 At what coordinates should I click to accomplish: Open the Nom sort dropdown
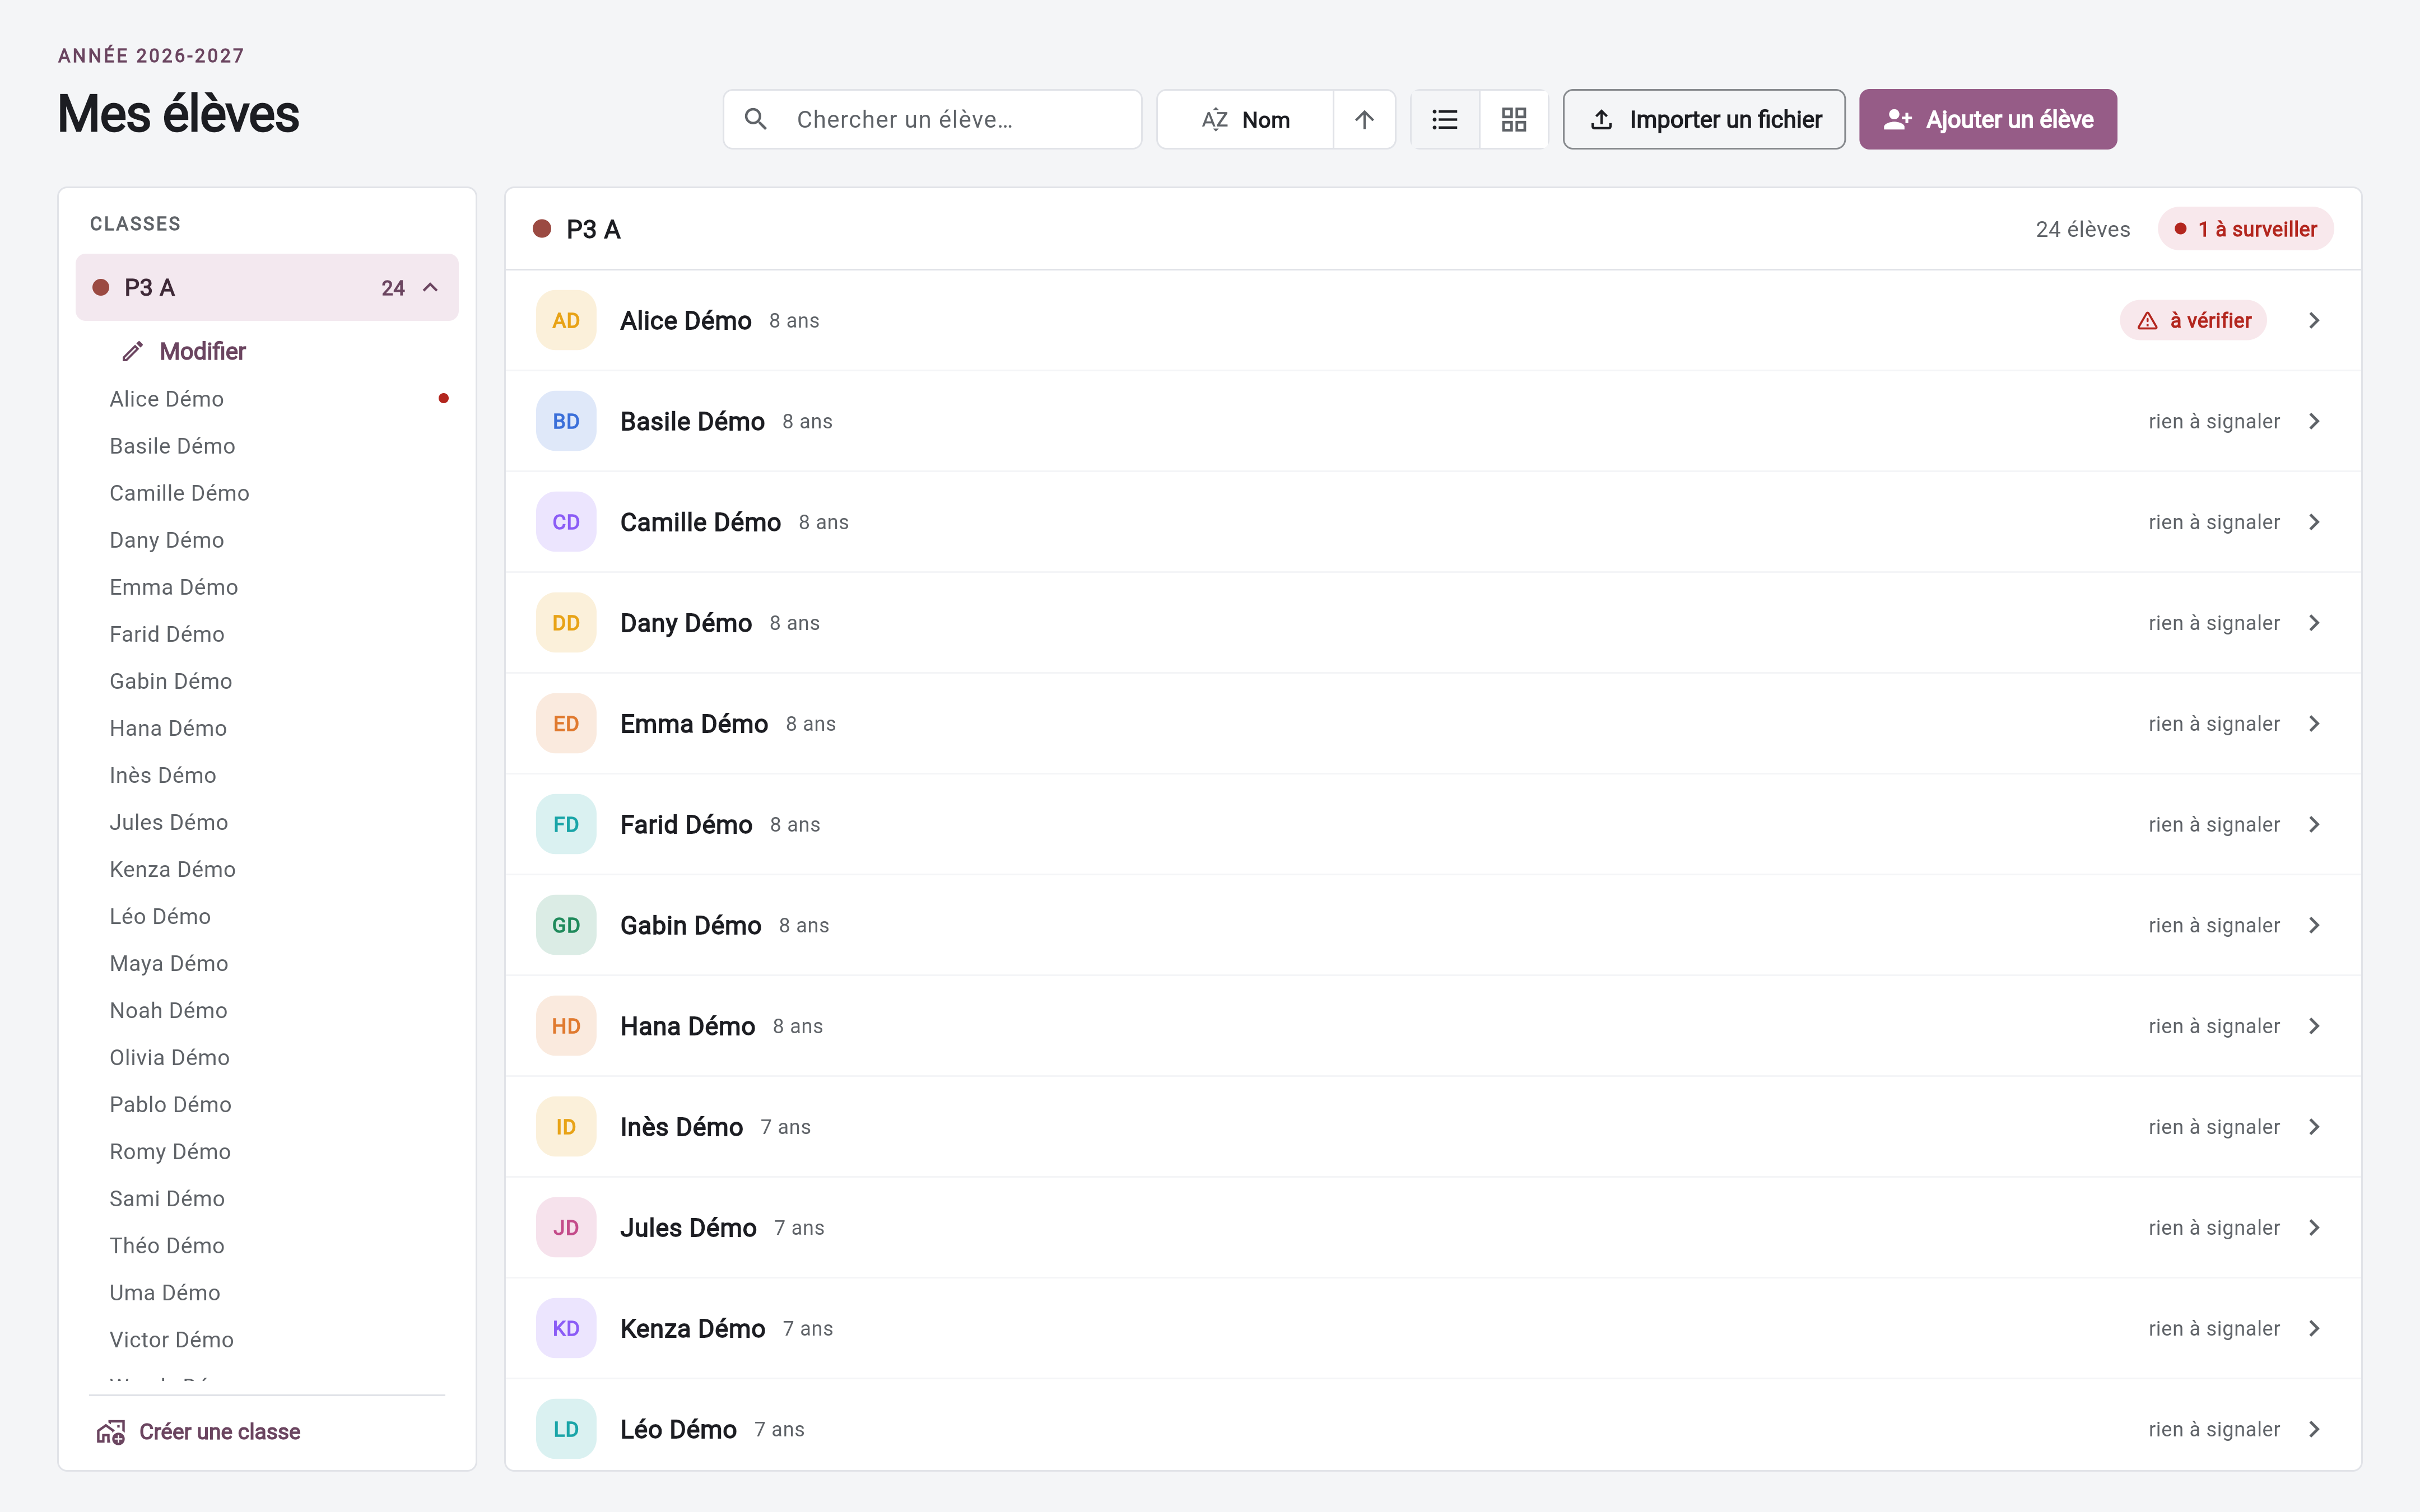click(x=1245, y=120)
